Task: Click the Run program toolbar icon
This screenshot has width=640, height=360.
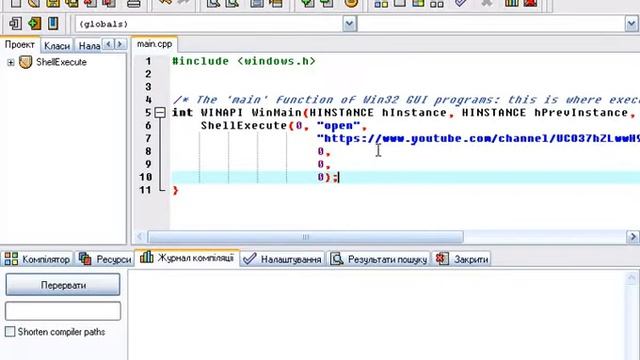Action: (400, 4)
